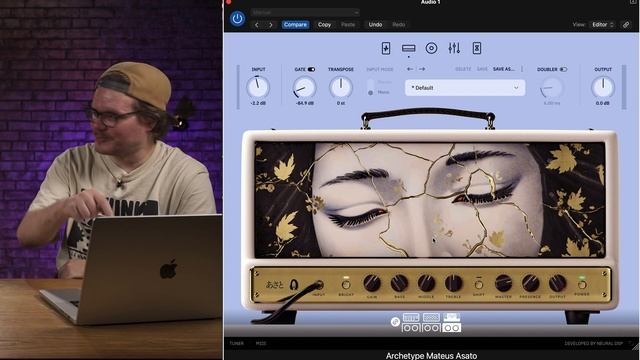Toggle the DOUBLER switch

[x=563, y=69]
